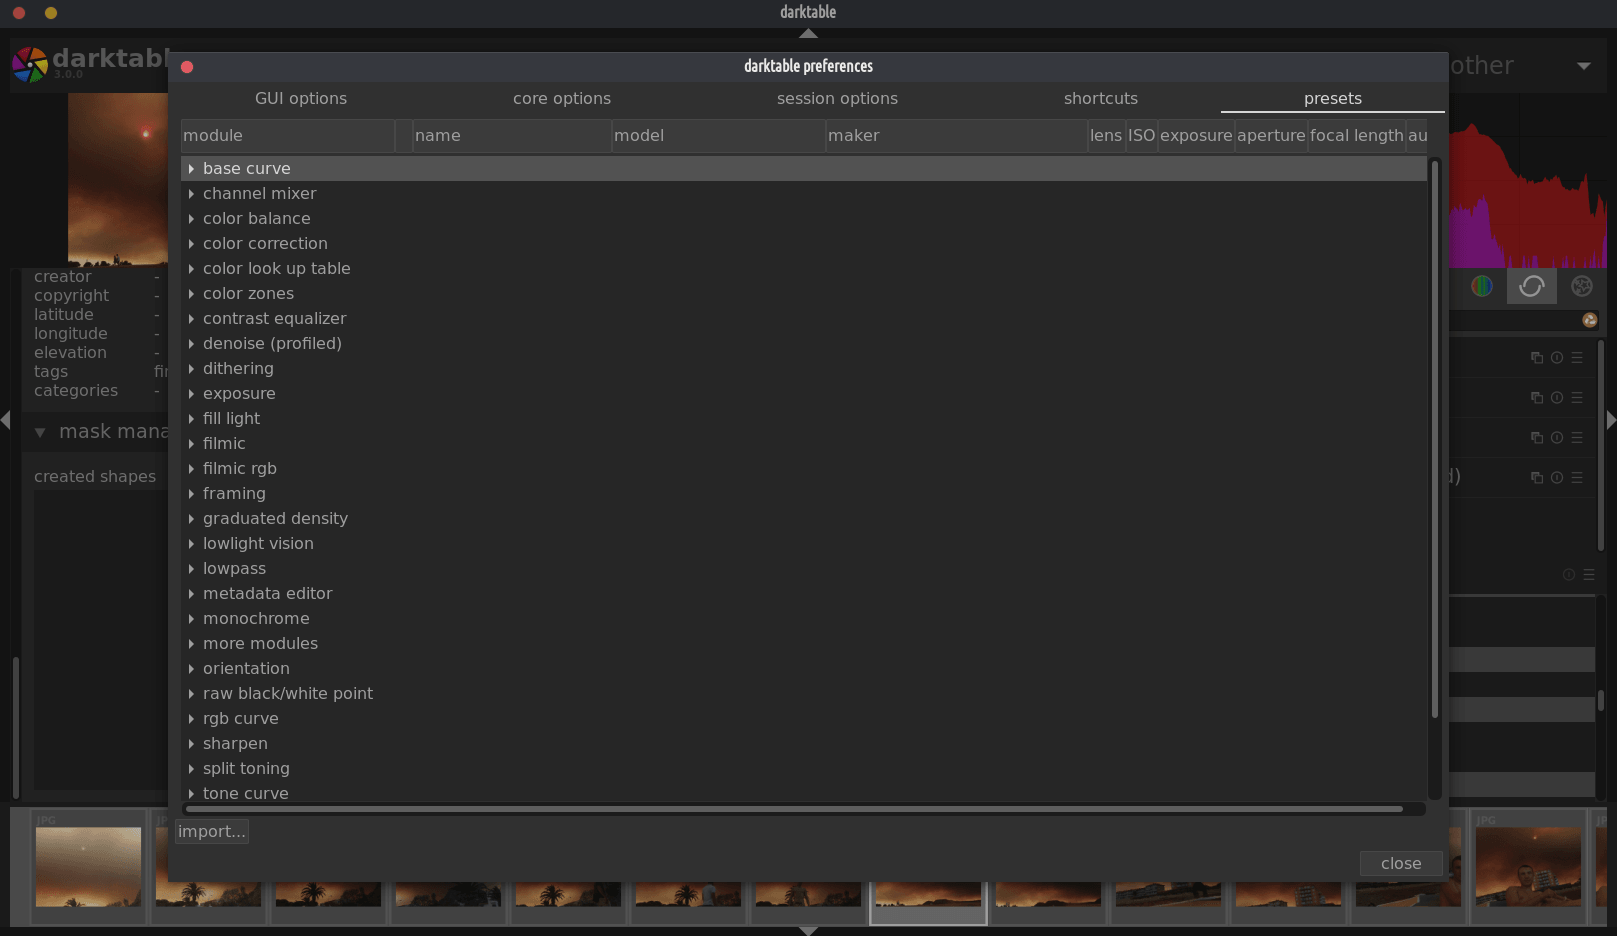The image size is (1617, 936).
Task: Sort by the name column header
Action: (512, 136)
